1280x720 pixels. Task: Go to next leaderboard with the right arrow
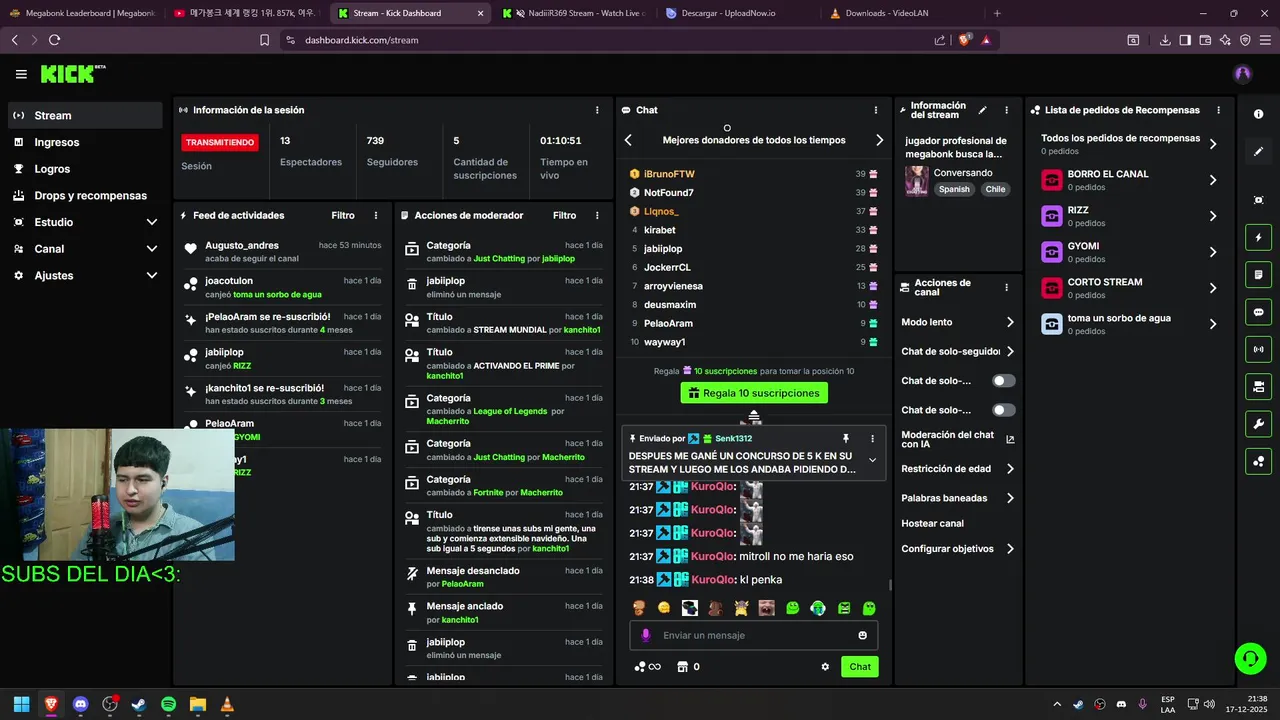[x=879, y=140]
